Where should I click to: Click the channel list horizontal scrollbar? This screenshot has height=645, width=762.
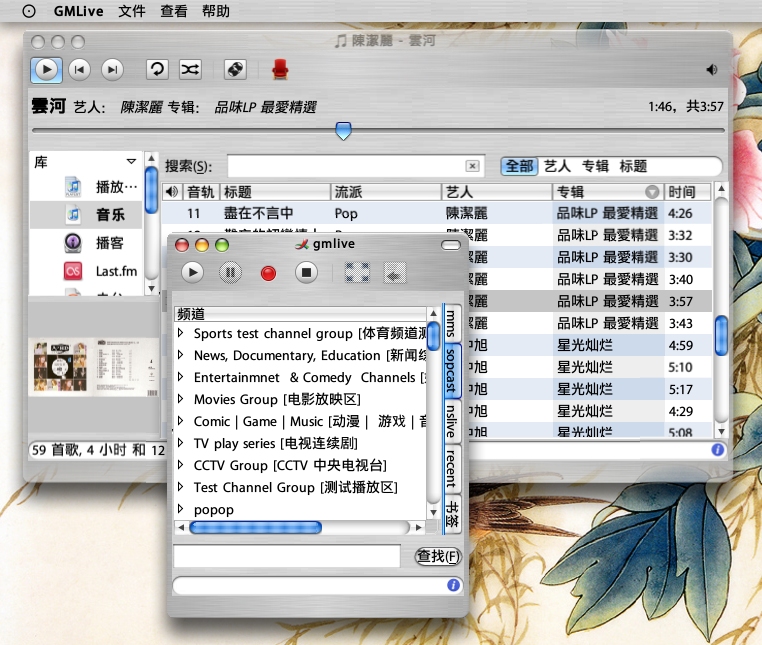point(256,527)
